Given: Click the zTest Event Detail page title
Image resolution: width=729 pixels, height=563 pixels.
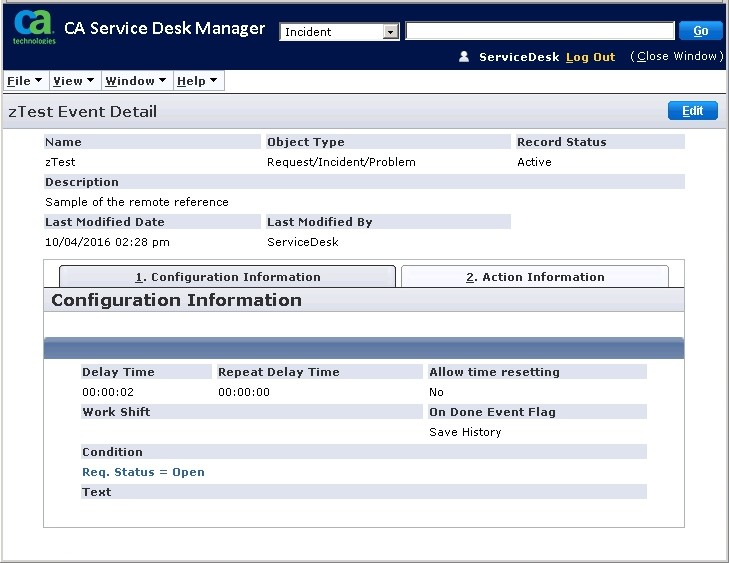Looking at the screenshot, I should [82, 112].
